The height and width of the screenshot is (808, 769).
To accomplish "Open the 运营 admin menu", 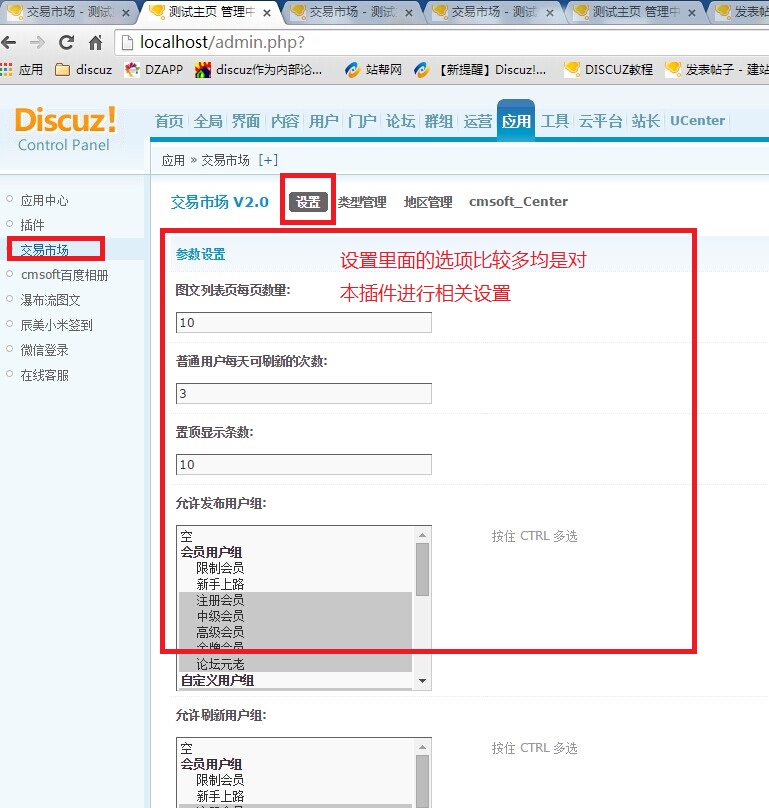I will click(x=477, y=121).
